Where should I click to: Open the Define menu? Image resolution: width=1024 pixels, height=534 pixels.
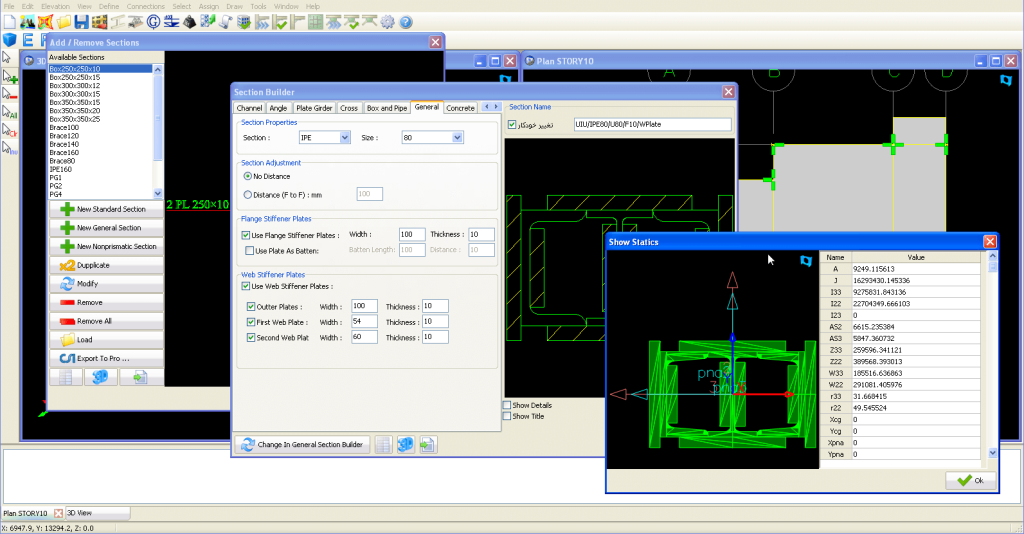109,6
